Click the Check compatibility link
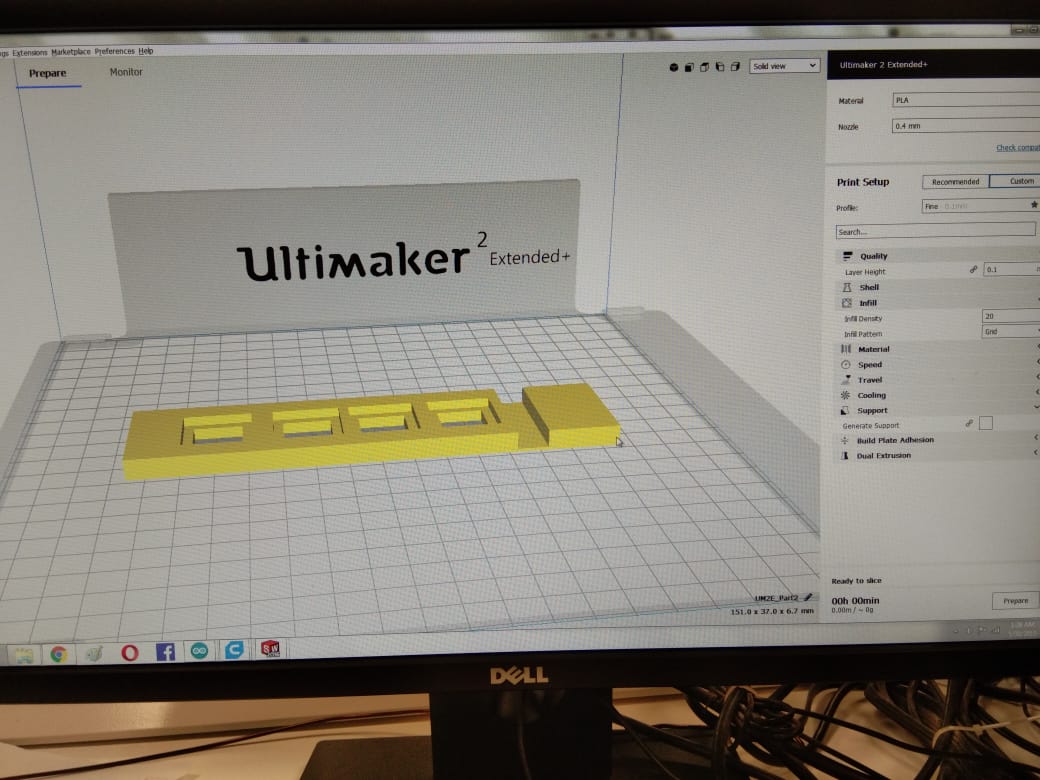The image size is (1040, 780). pos(1018,147)
